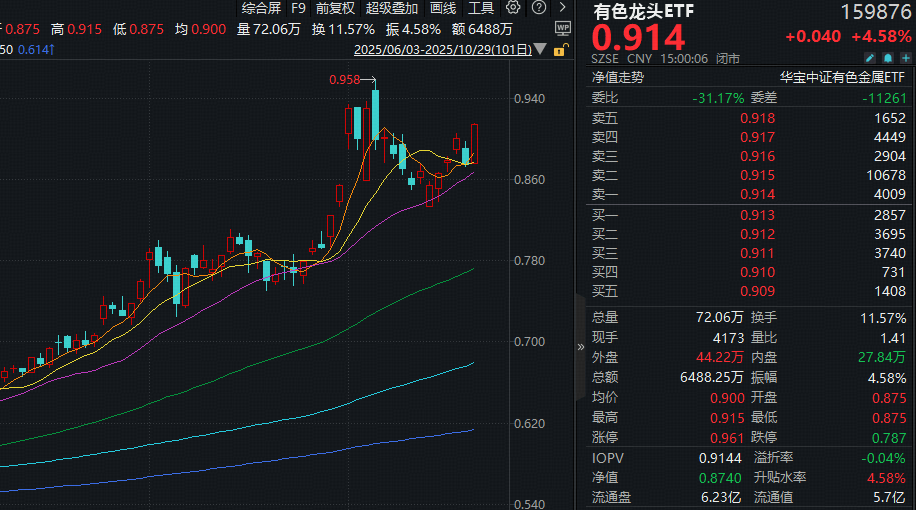Select the 画线 drawing menu item
Viewport: 916px width, 510px height.
point(443,8)
